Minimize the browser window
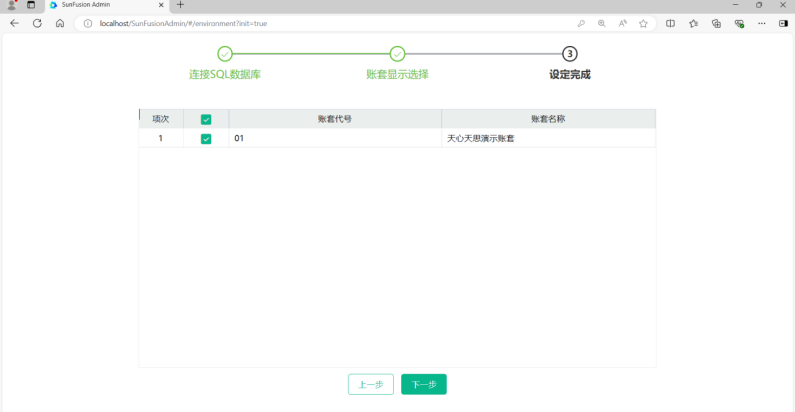The width and height of the screenshot is (795, 412). point(736,5)
